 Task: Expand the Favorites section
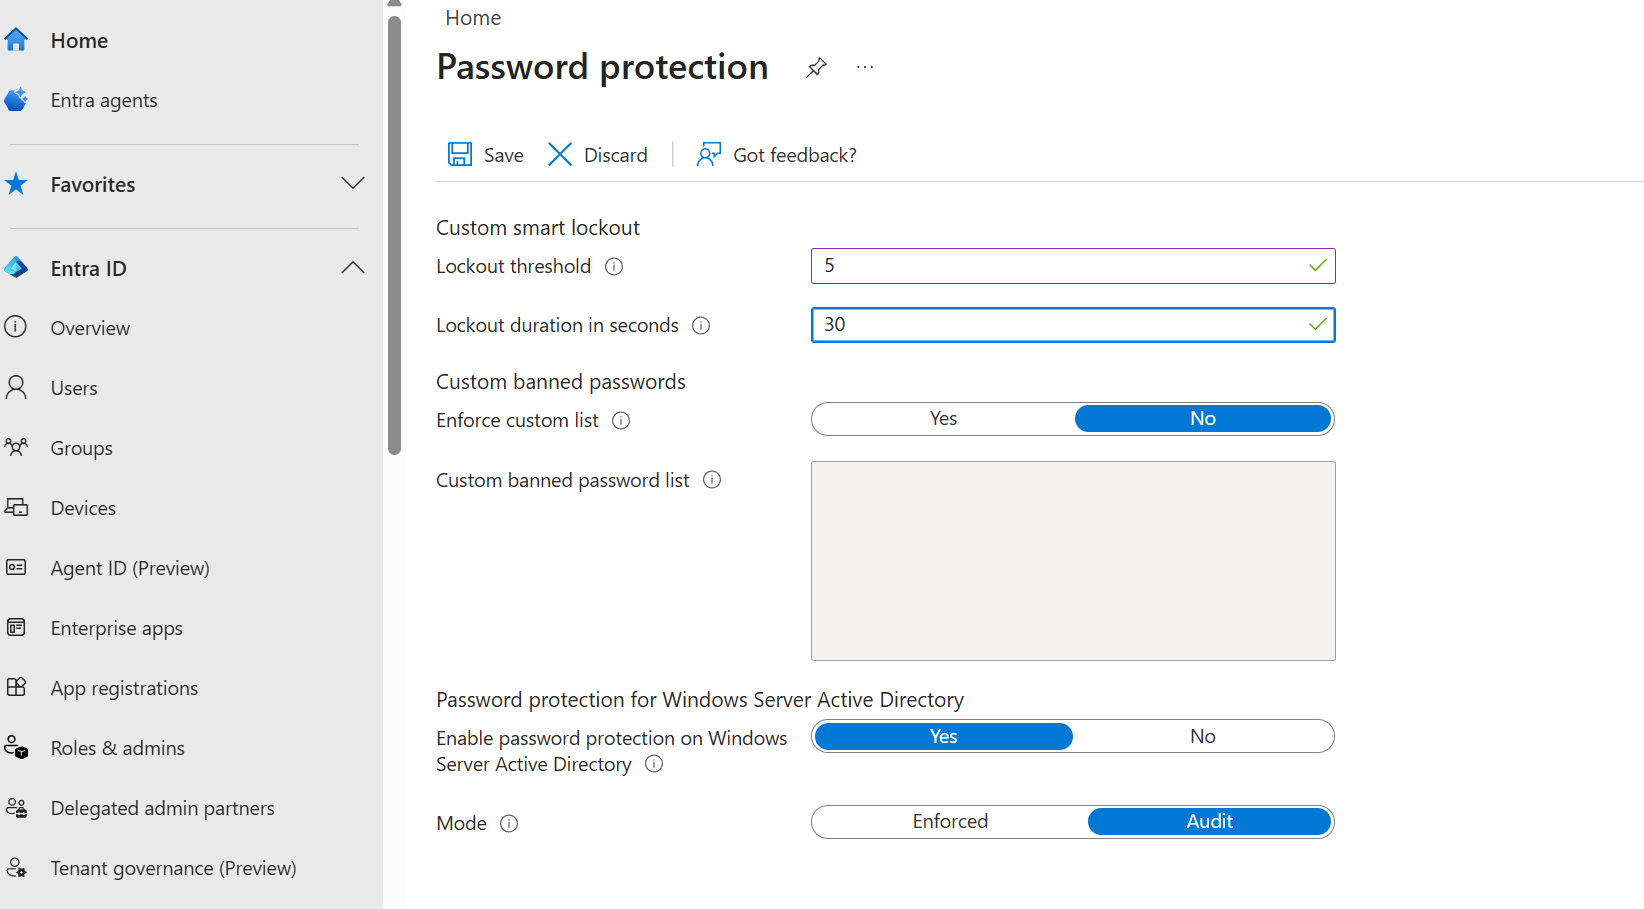352,184
